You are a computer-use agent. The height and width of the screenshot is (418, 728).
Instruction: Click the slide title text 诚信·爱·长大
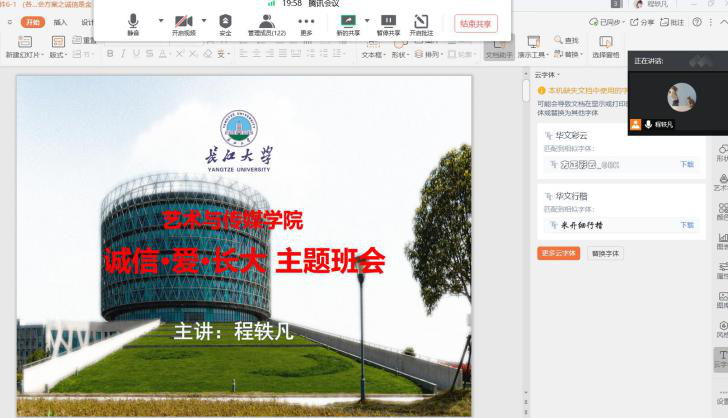point(244,261)
